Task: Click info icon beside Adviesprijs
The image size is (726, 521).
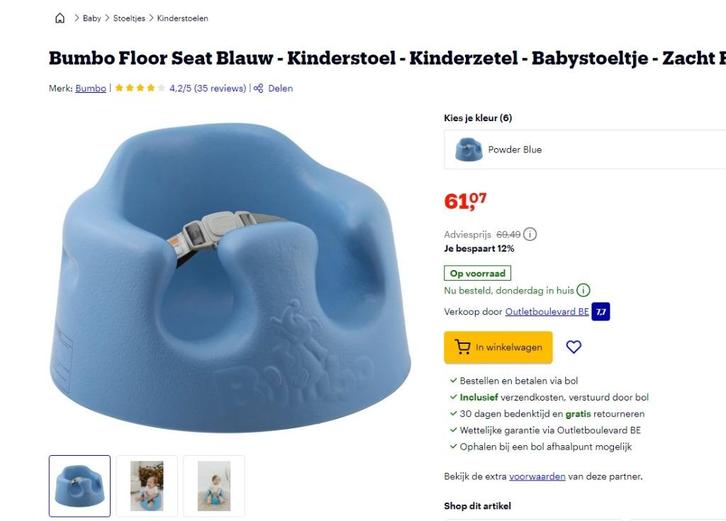Action: click(530, 234)
